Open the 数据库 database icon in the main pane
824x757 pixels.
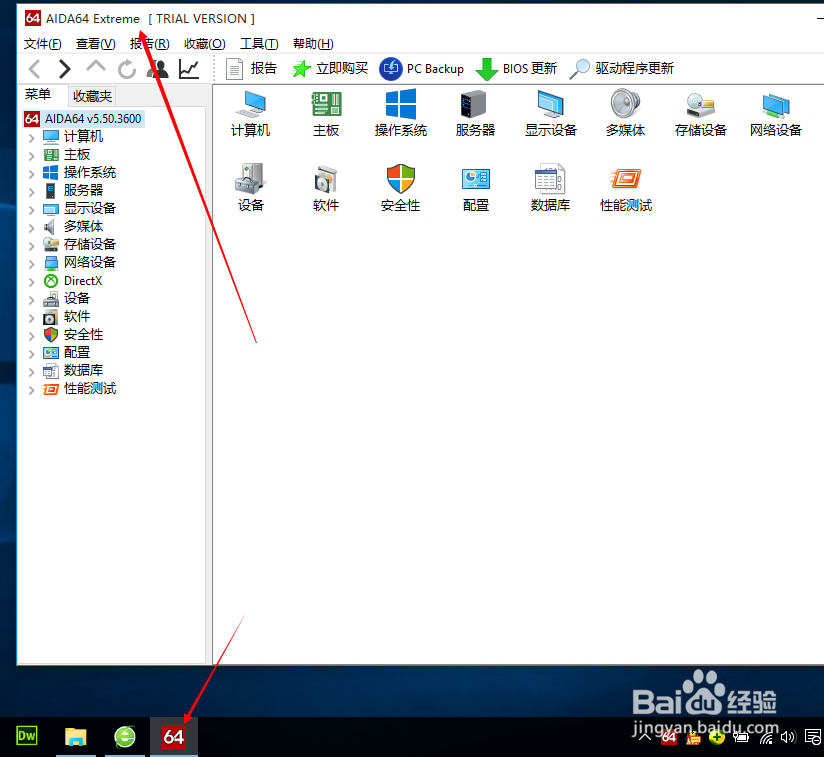pos(550,188)
